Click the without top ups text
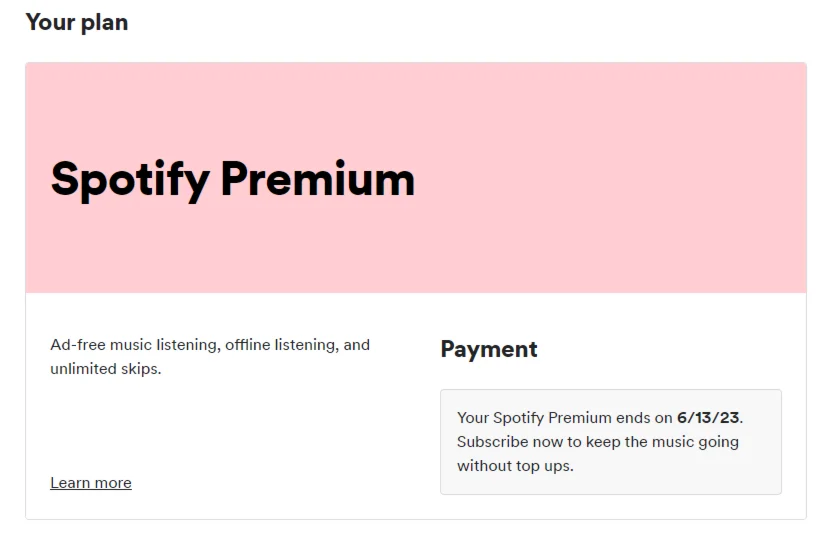Image resolution: width=829 pixels, height=533 pixels. (515, 466)
